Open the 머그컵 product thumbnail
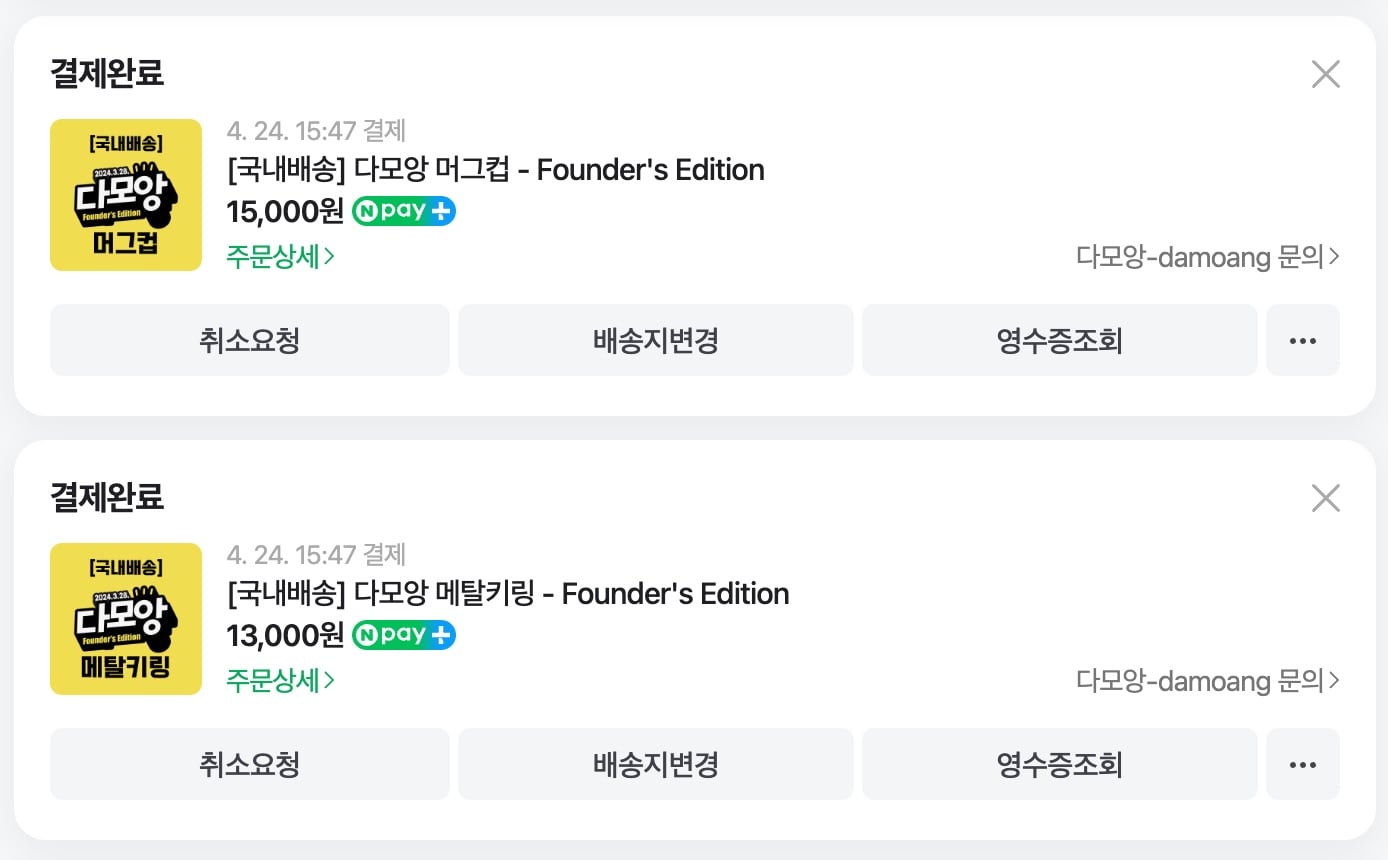 [x=126, y=195]
